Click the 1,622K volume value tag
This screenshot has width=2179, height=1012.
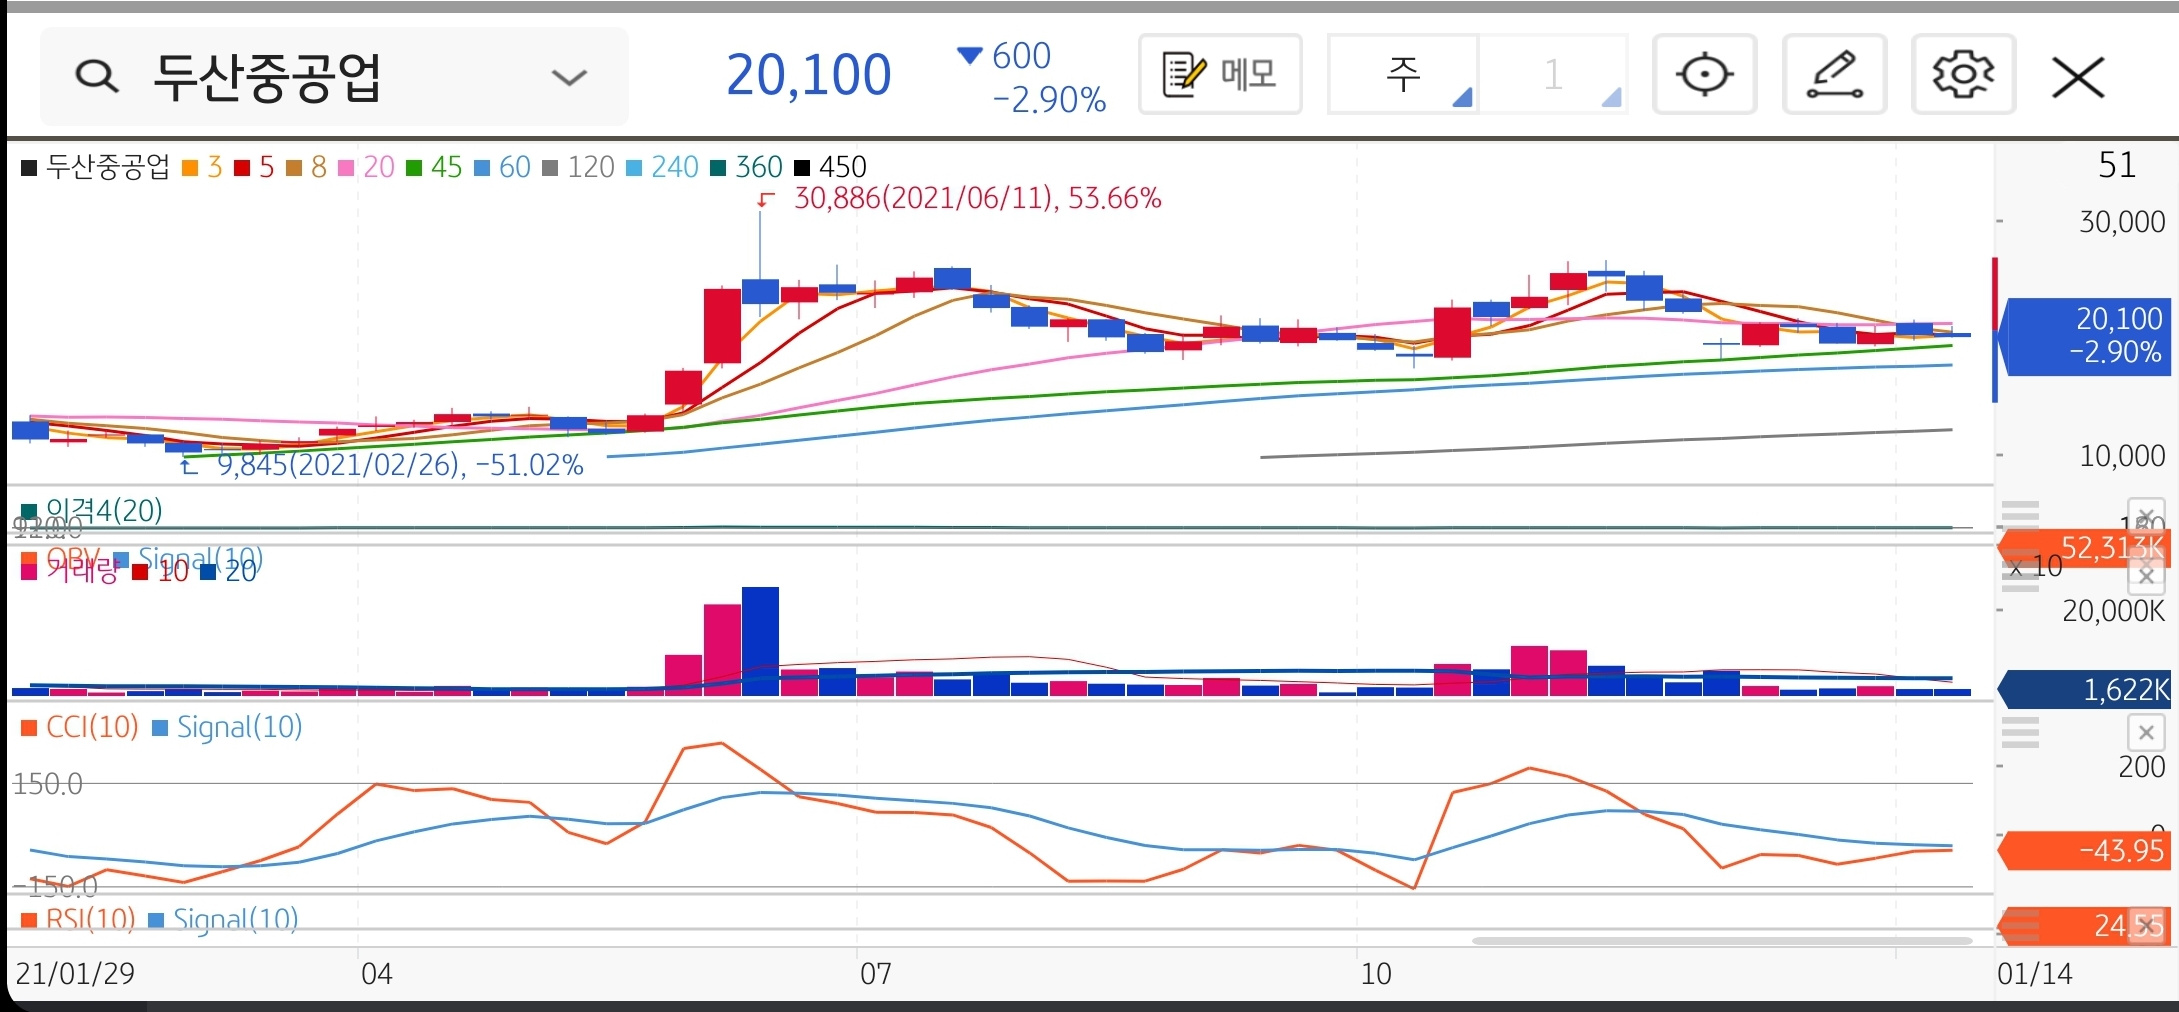click(x=2083, y=689)
